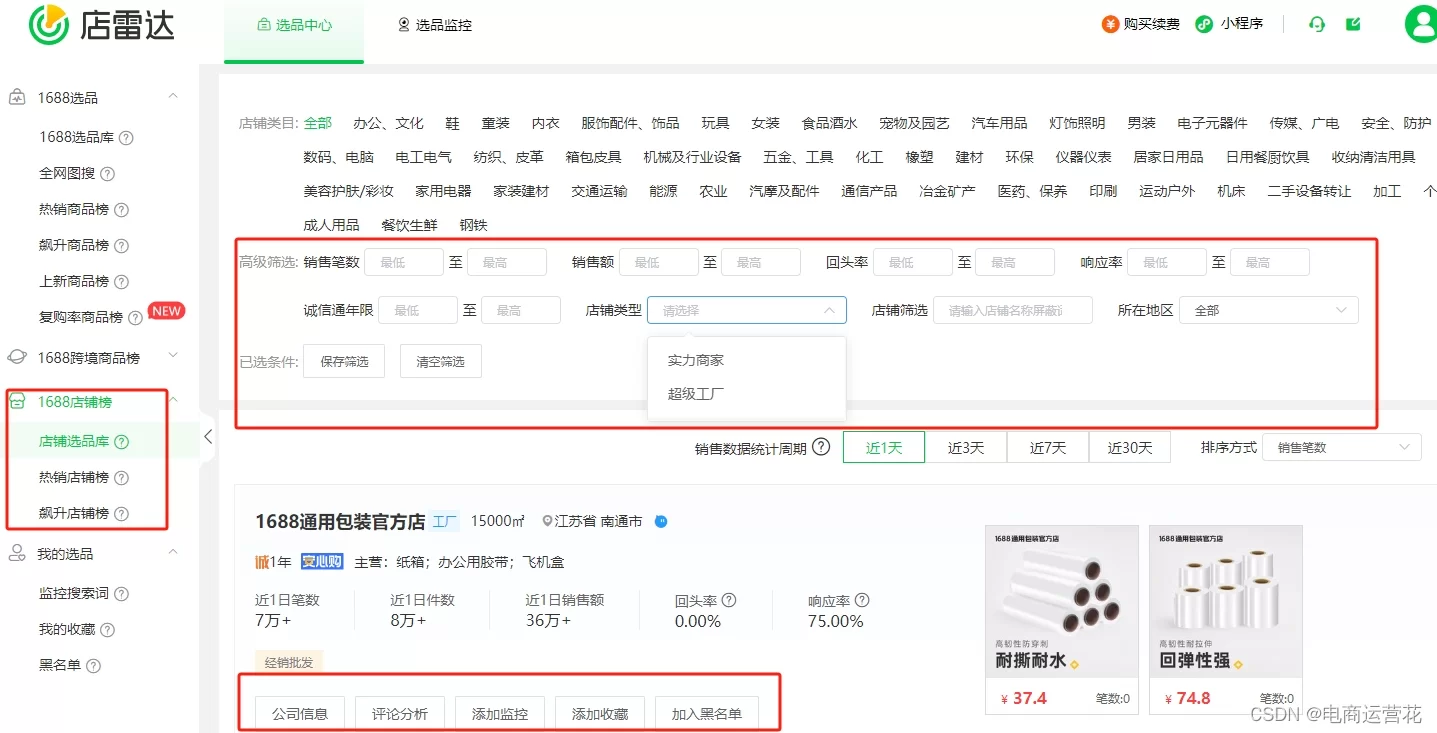Viewport: 1437px width, 733px height.
Task: Open the user avatar at top right
Action: (x=1420, y=24)
